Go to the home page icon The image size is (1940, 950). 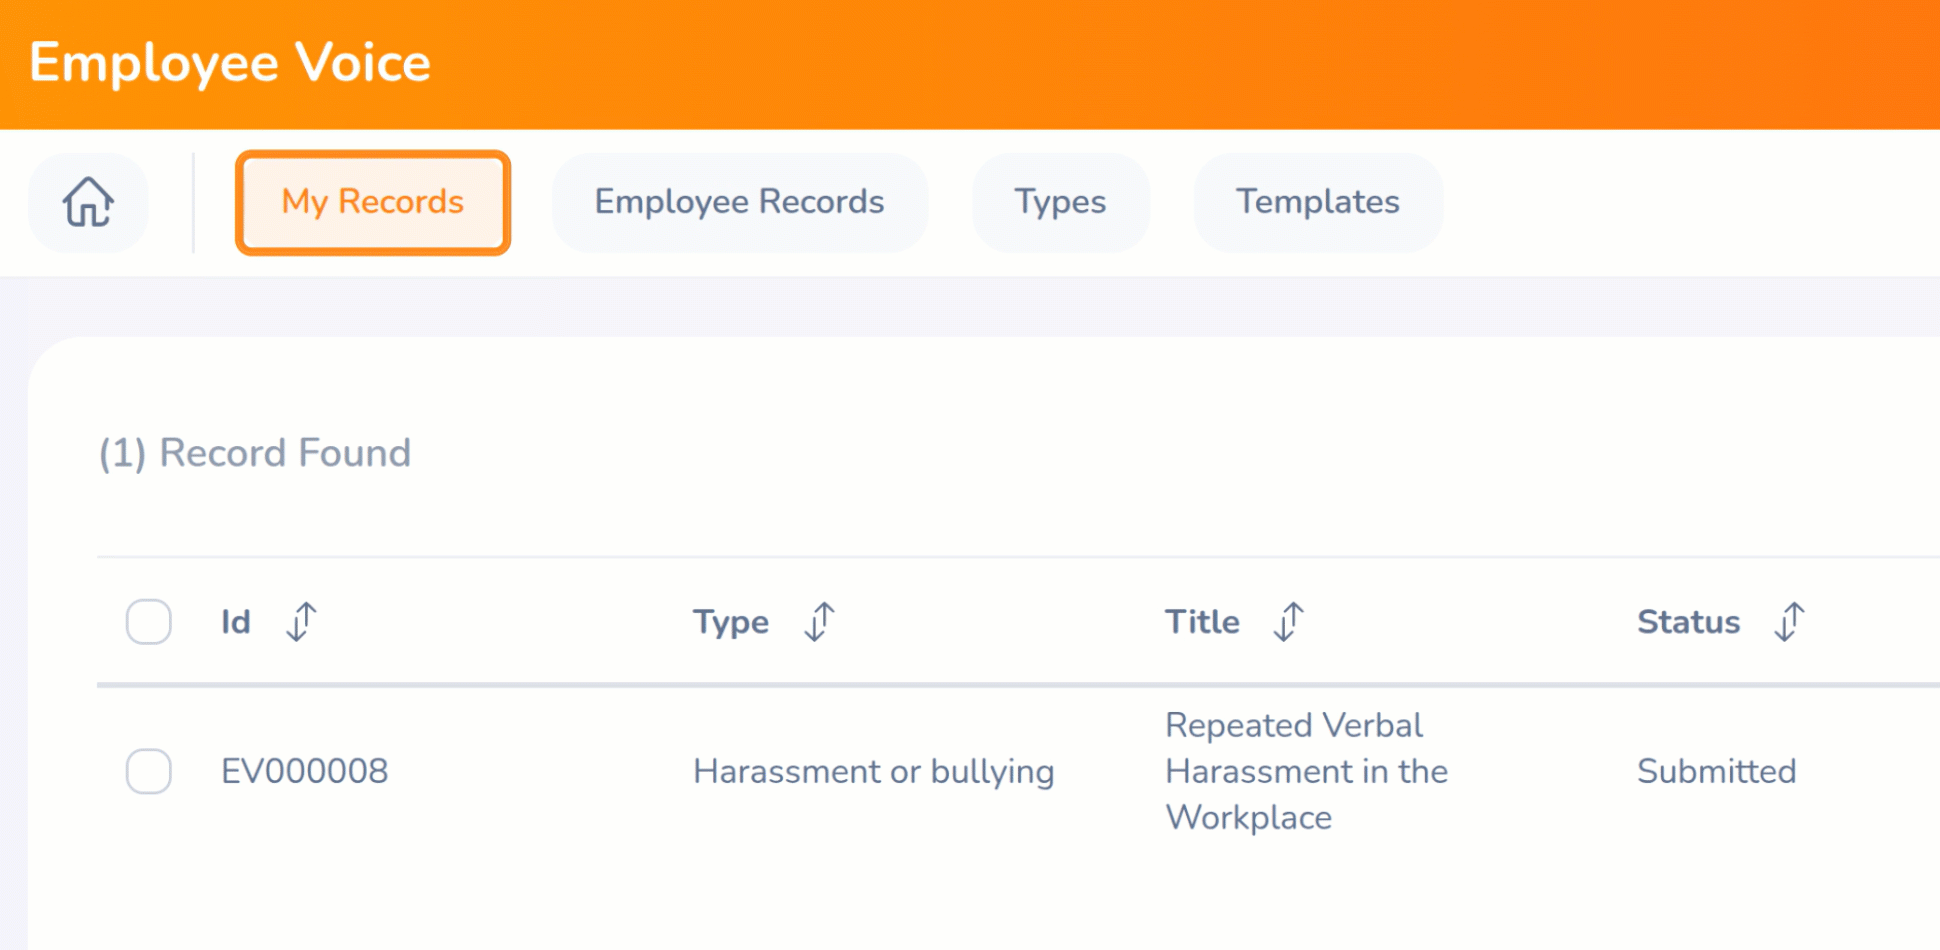[x=88, y=202]
